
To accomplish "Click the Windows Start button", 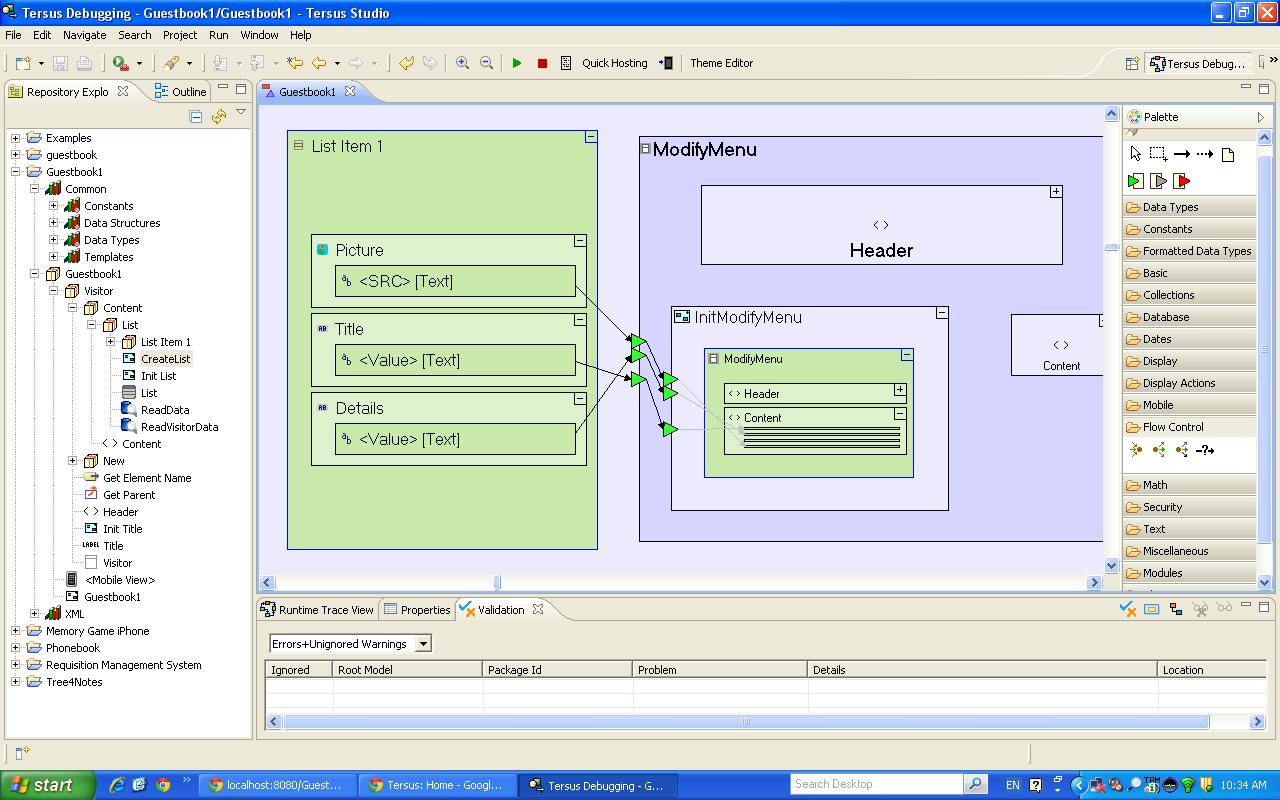I will coord(47,785).
